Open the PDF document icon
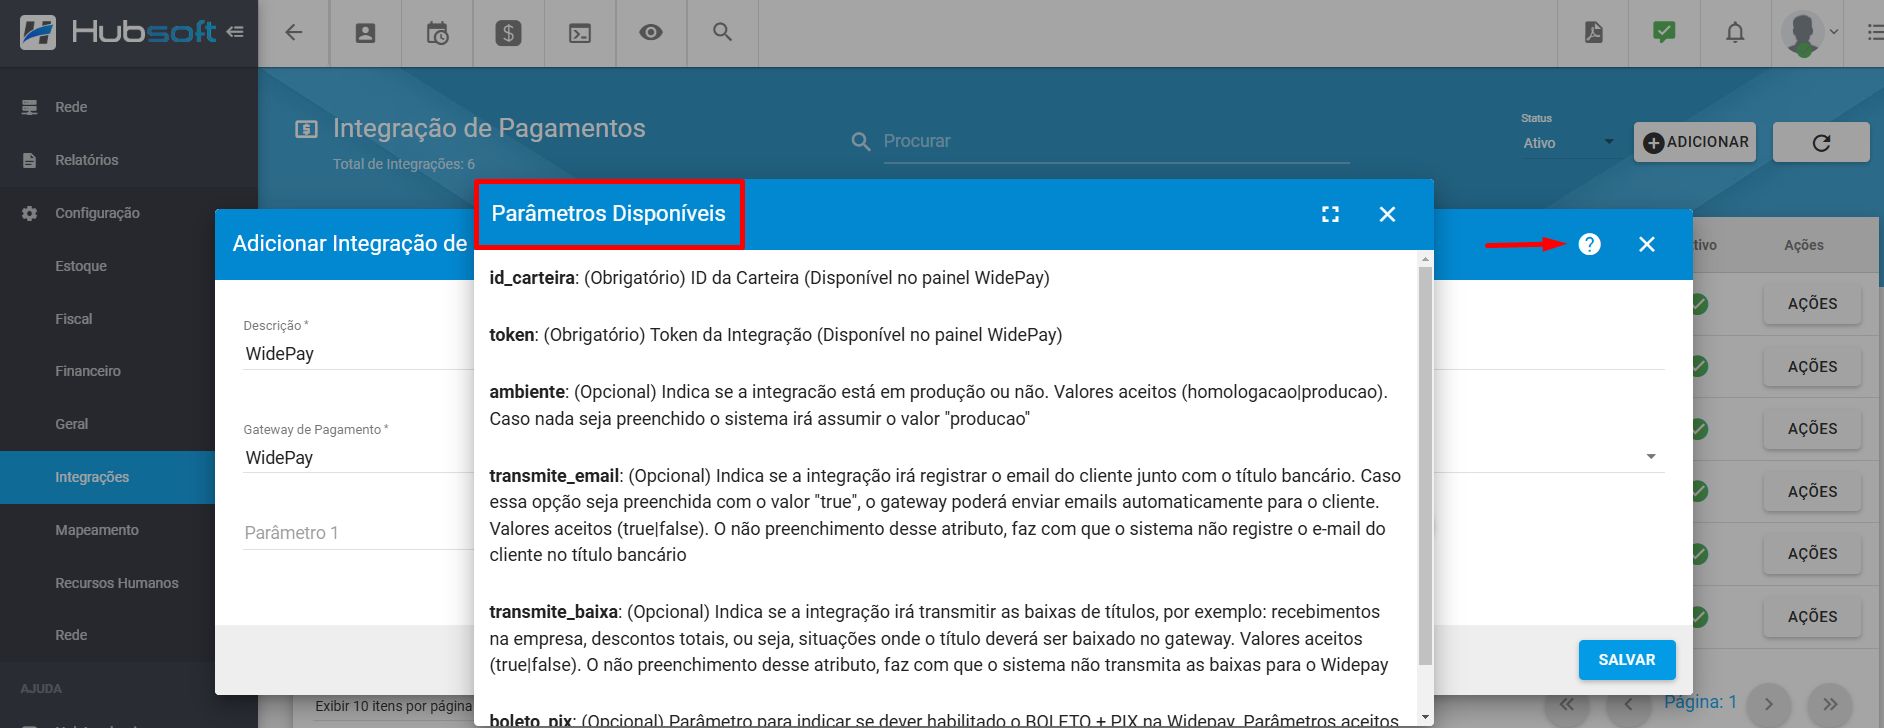 point(1594,32)
